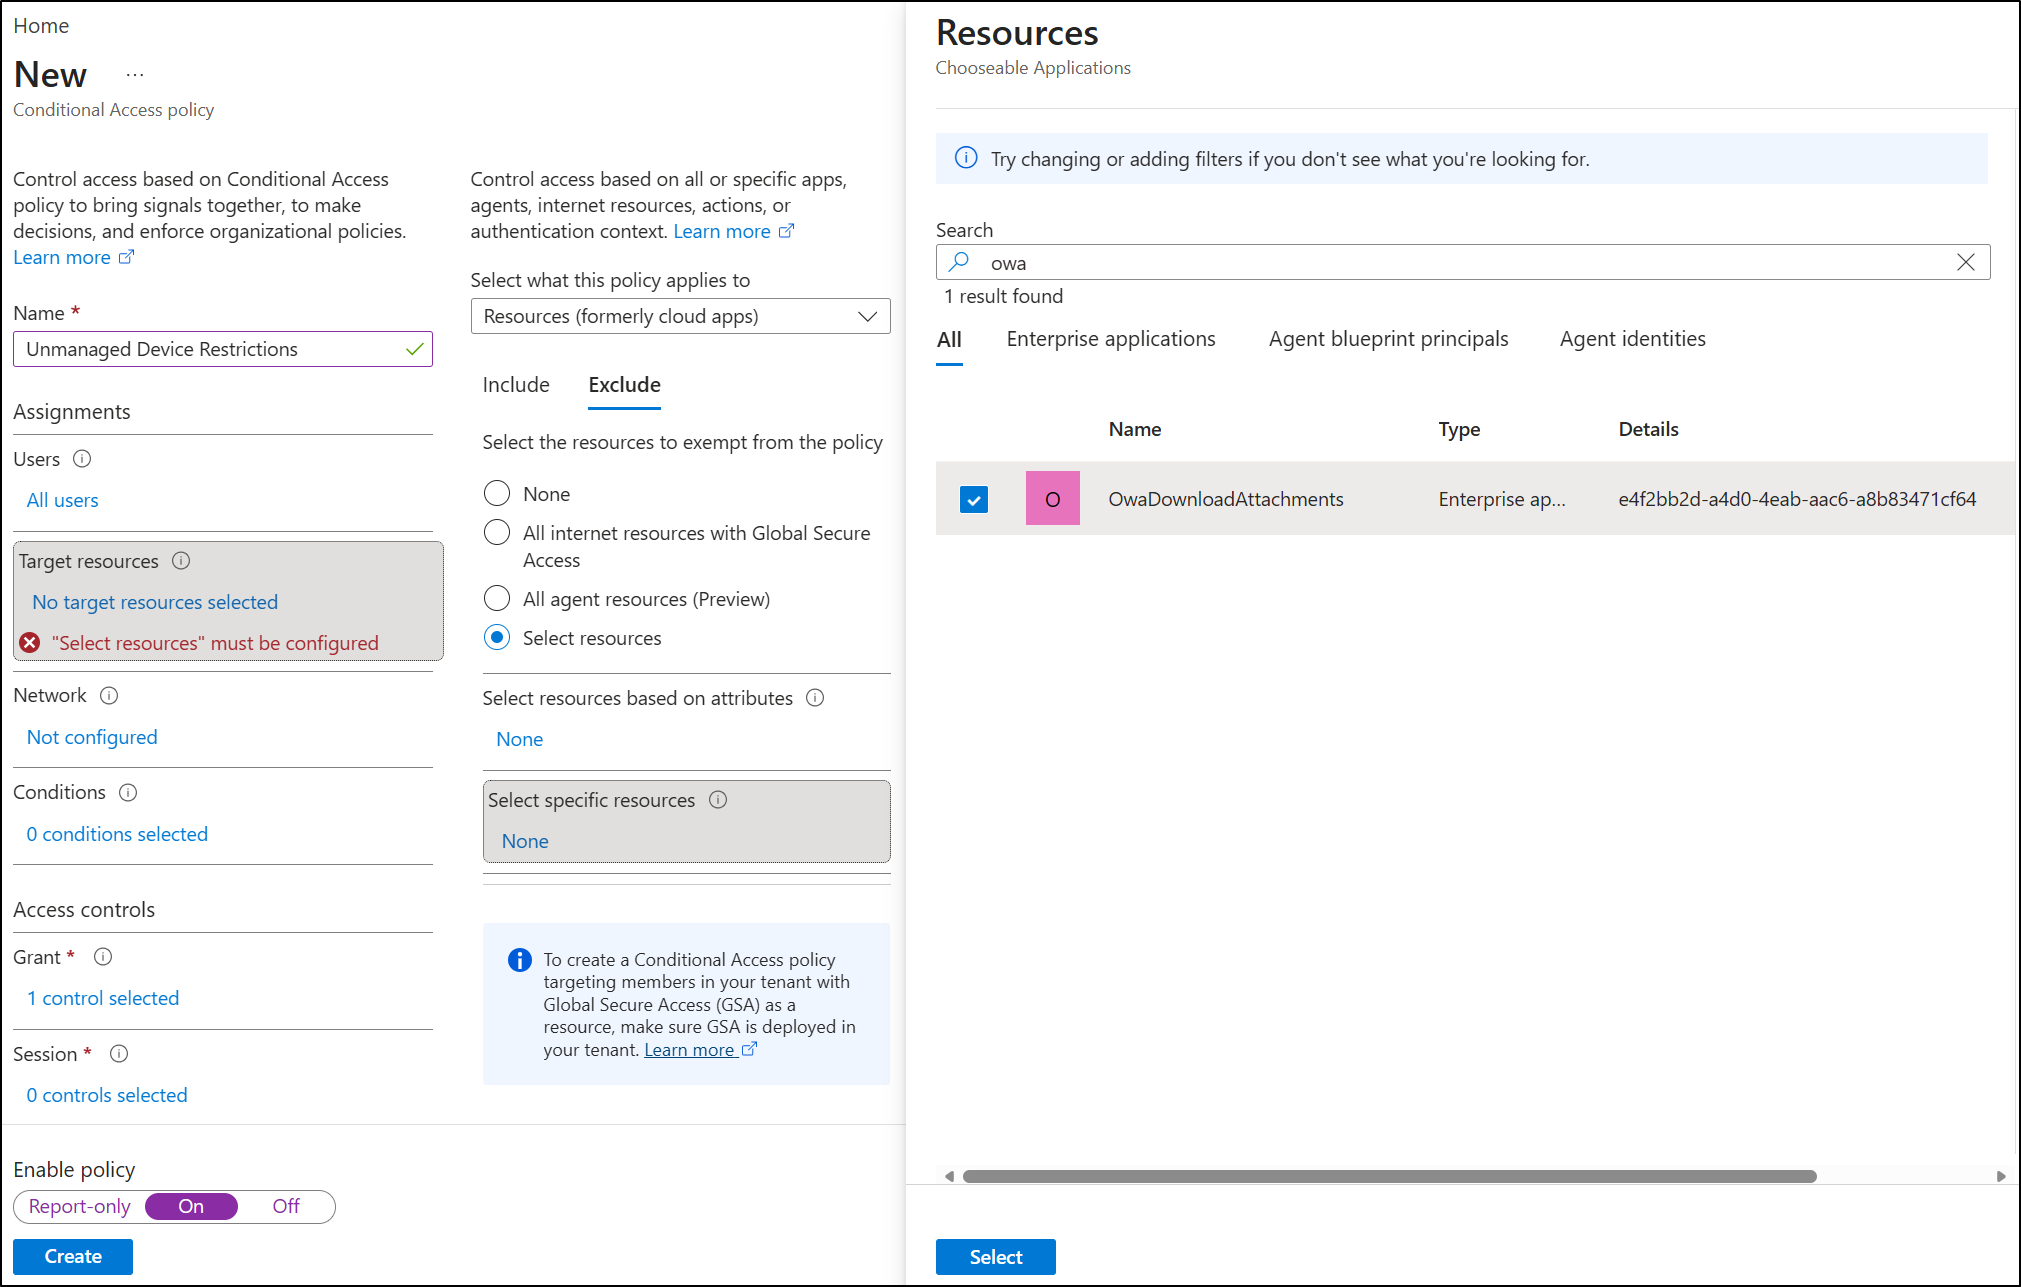Screen dimensions: 2021x1287
Task: Click the Create button
Action: (x=73, y=1256)
